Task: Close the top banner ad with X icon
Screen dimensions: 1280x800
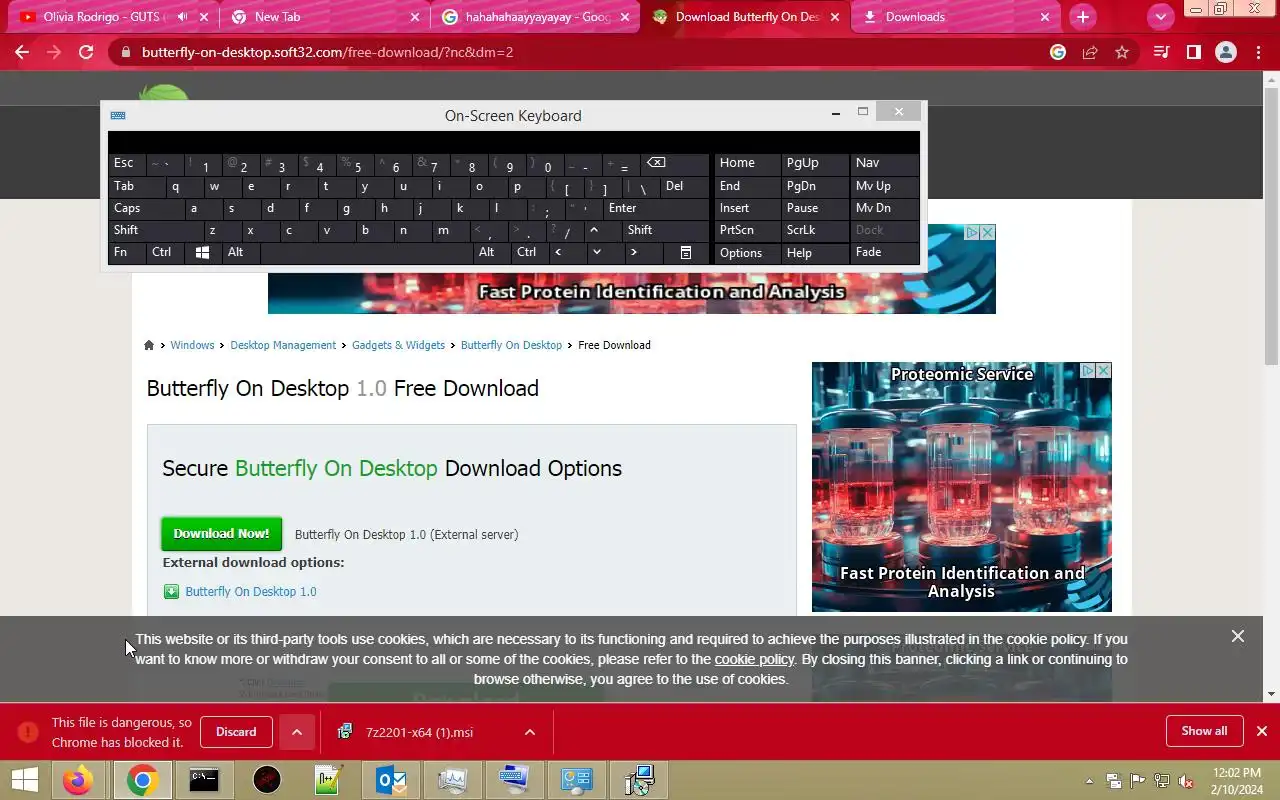Action: click(x=988, y=232)
